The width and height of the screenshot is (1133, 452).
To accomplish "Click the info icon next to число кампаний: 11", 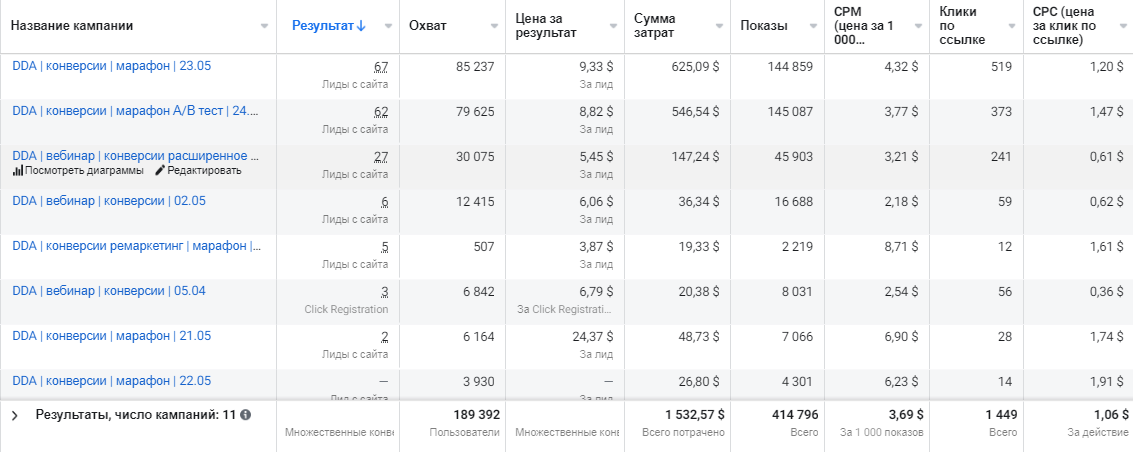I will pos(246,414).
